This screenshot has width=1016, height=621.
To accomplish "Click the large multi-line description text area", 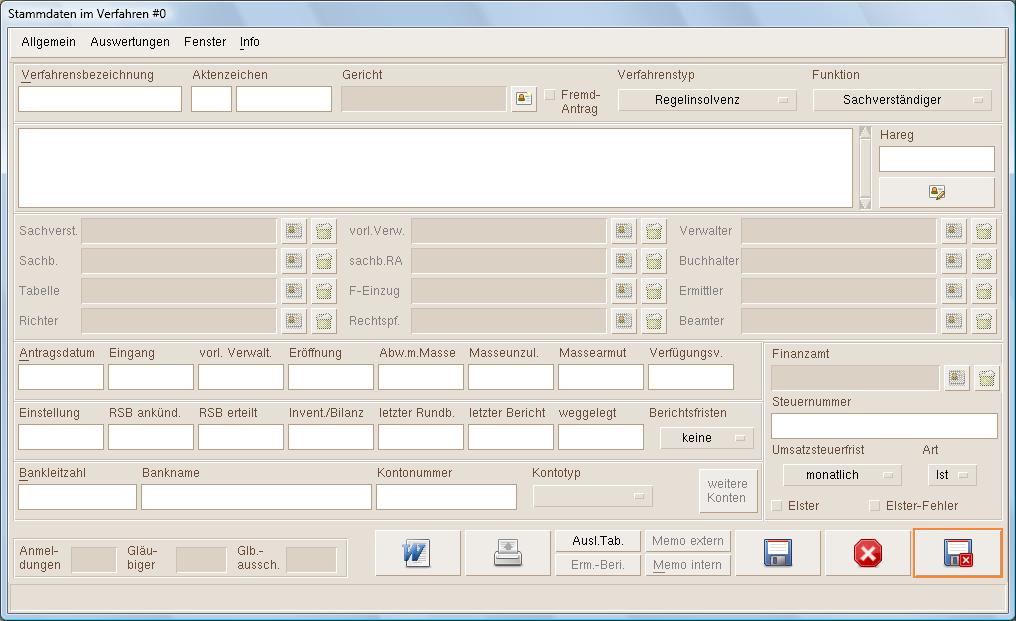I will coord(435,168).
